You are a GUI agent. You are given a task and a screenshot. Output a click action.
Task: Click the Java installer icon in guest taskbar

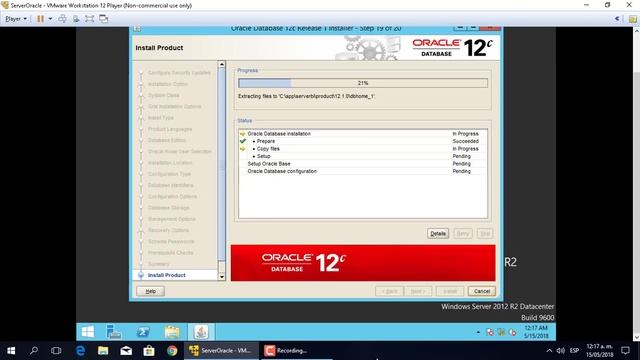tap(201, 332)
